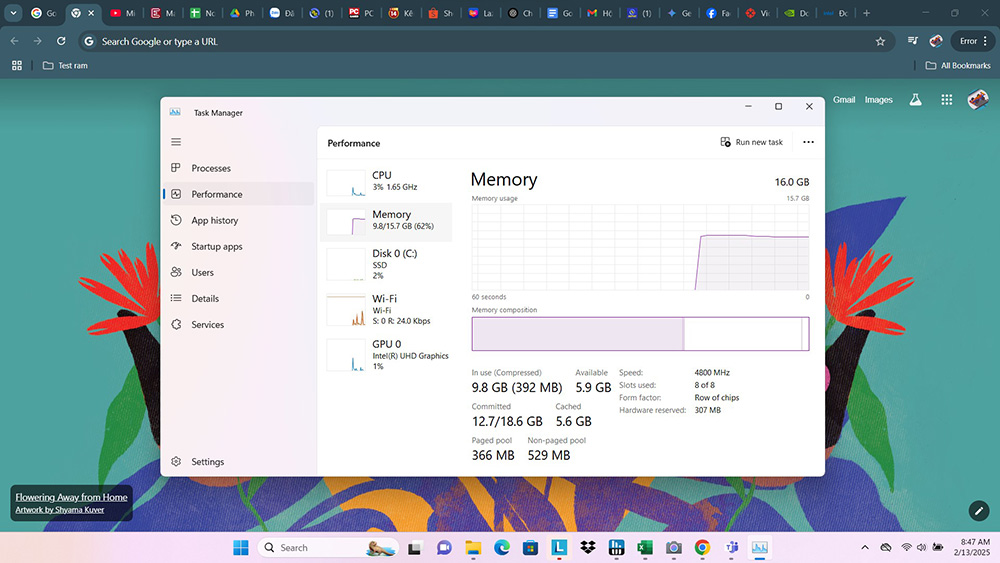
Task: Open the Images link on the new tab page
Action: point(878,99)
